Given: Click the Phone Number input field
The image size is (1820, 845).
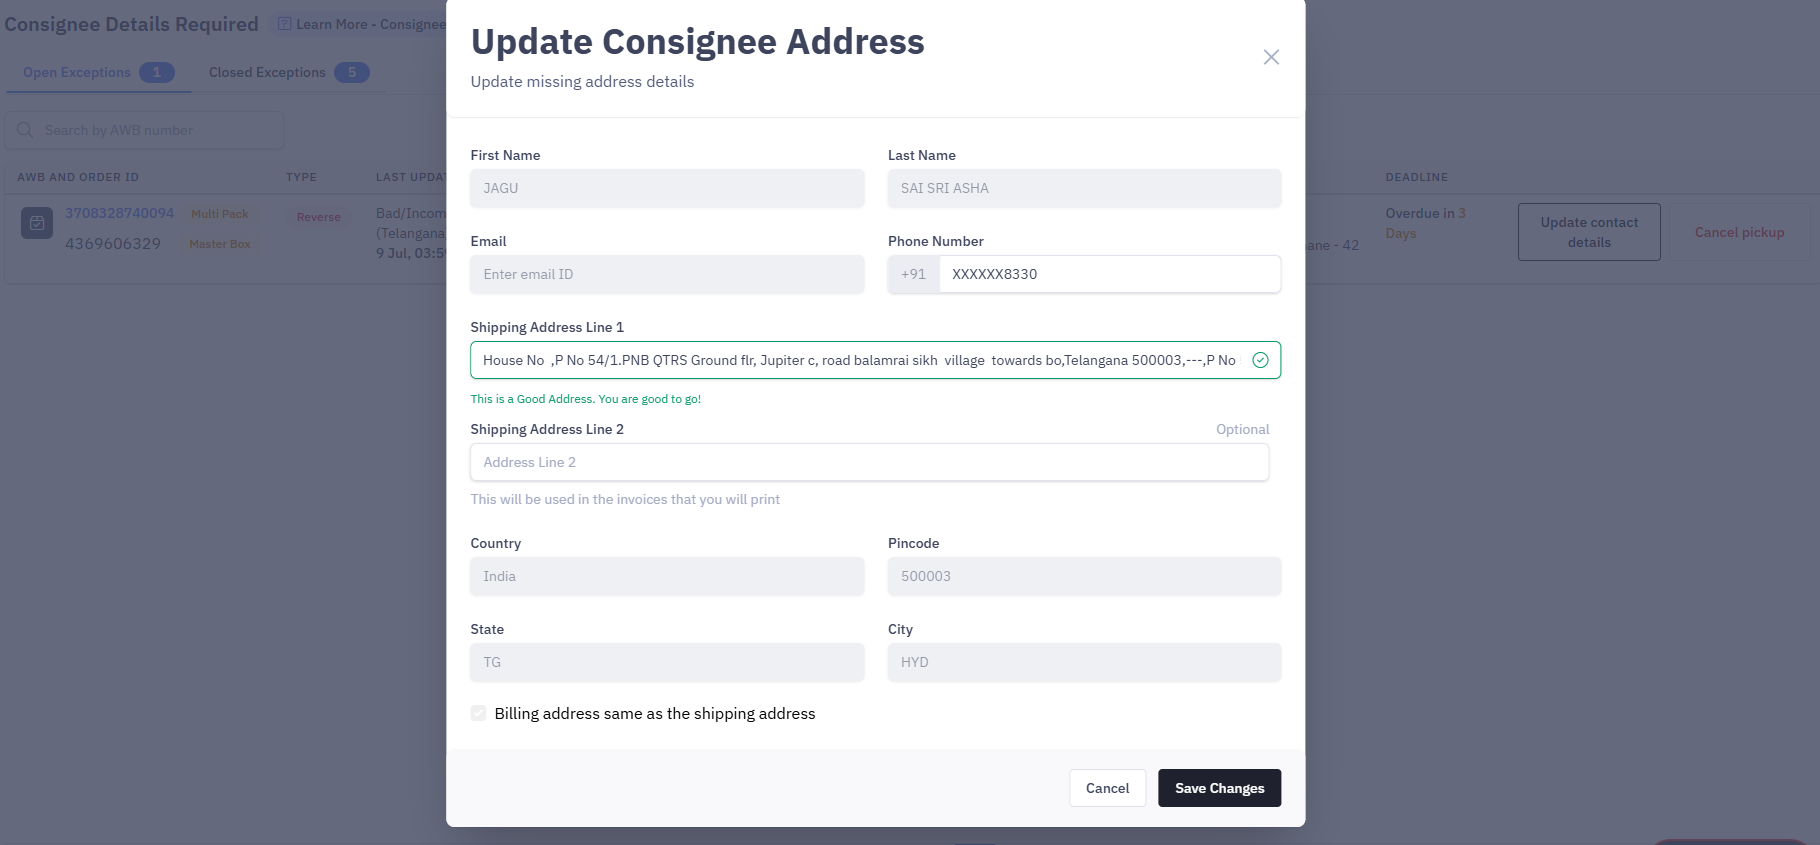Looking at the screenshot, I should [1109, 274].
